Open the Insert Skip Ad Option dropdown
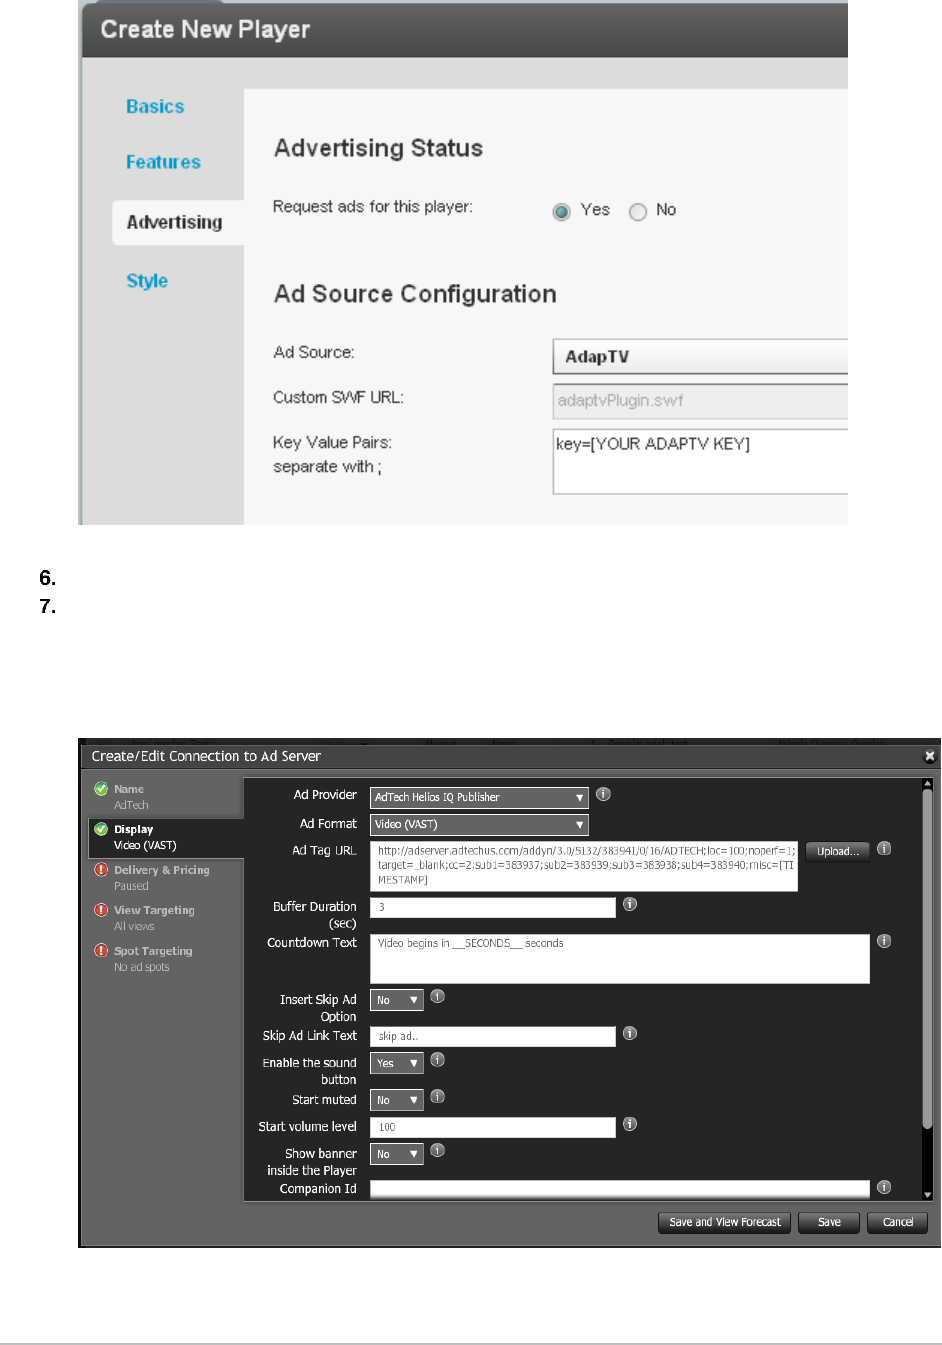The image size is (942, 1345). 397,1000
